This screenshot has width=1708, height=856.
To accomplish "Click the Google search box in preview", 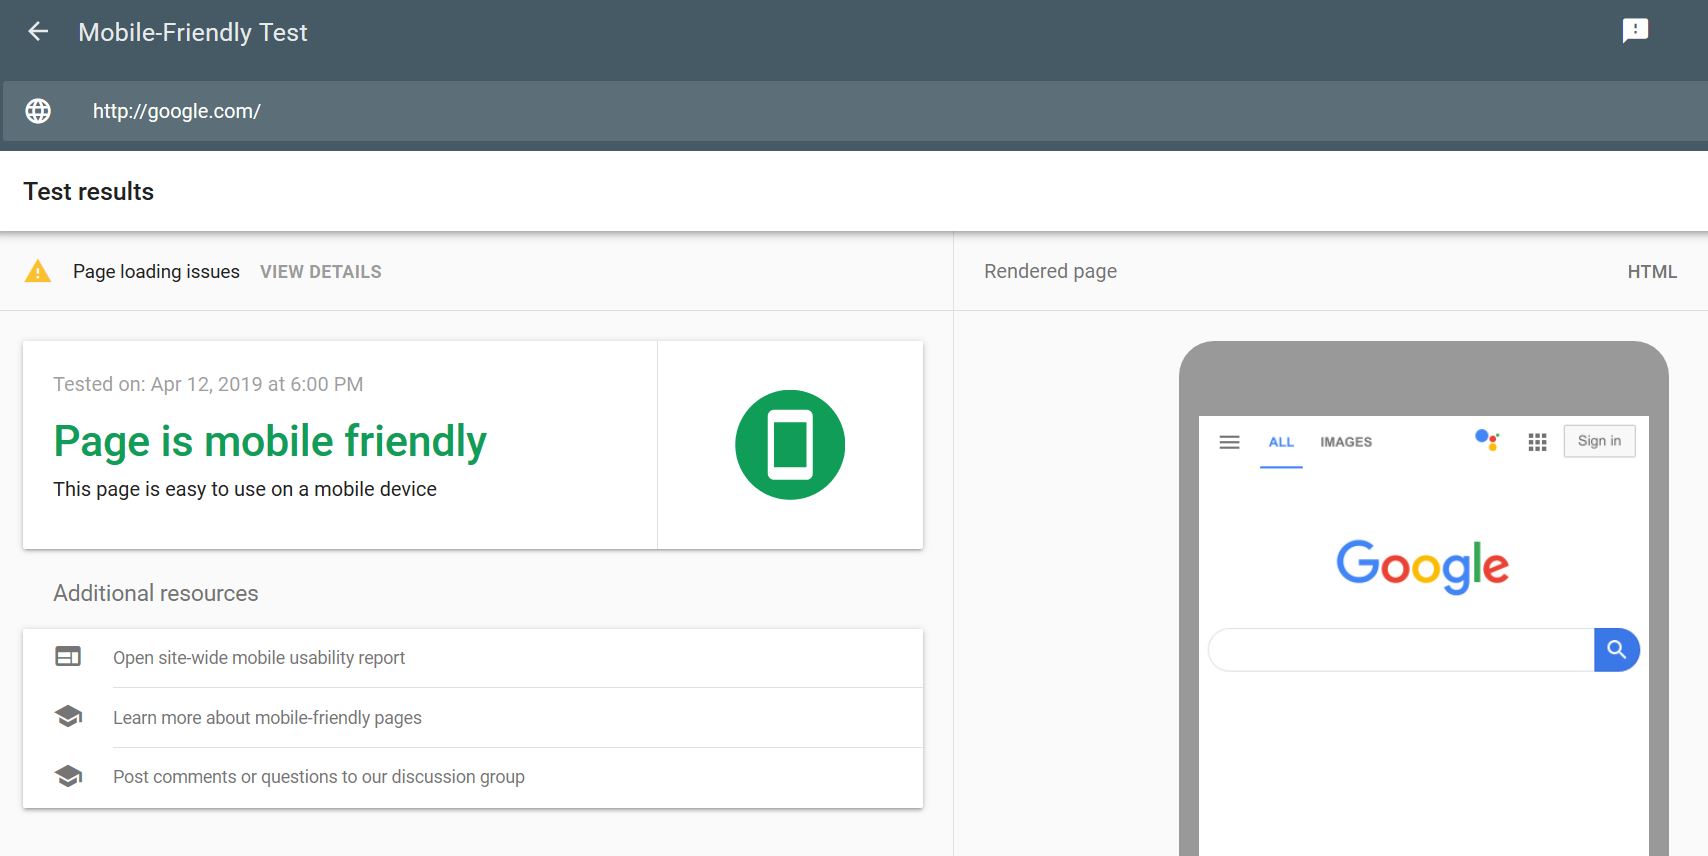I will 1401,650.
